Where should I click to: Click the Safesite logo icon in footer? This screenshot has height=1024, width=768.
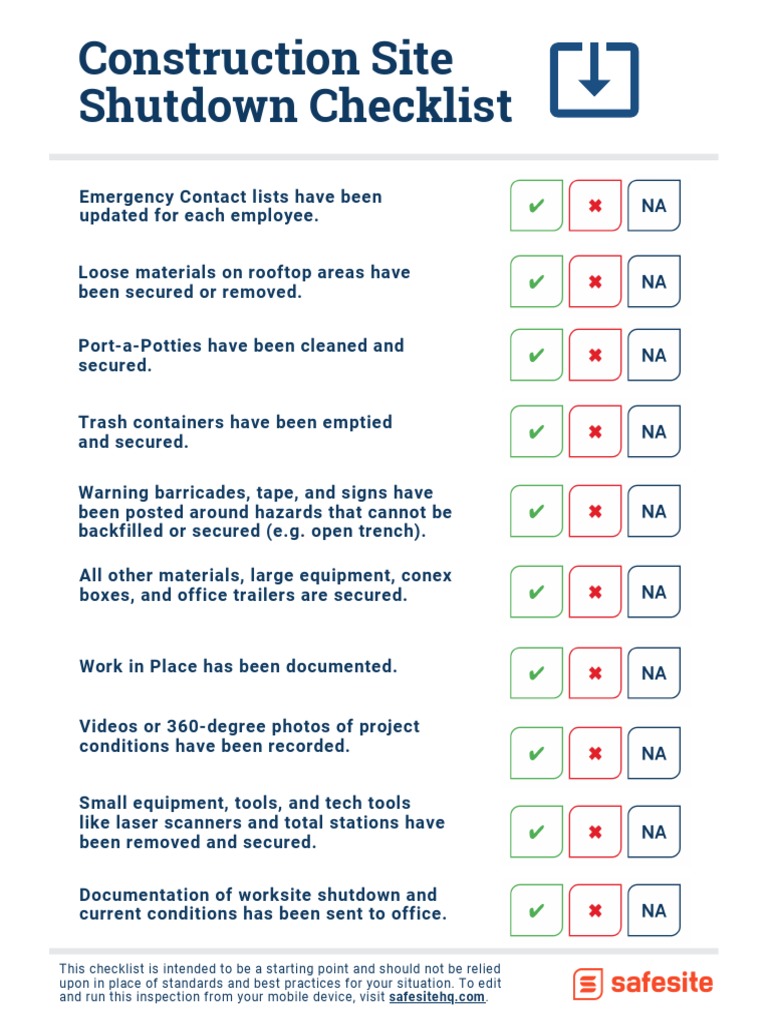click(588, 984)
